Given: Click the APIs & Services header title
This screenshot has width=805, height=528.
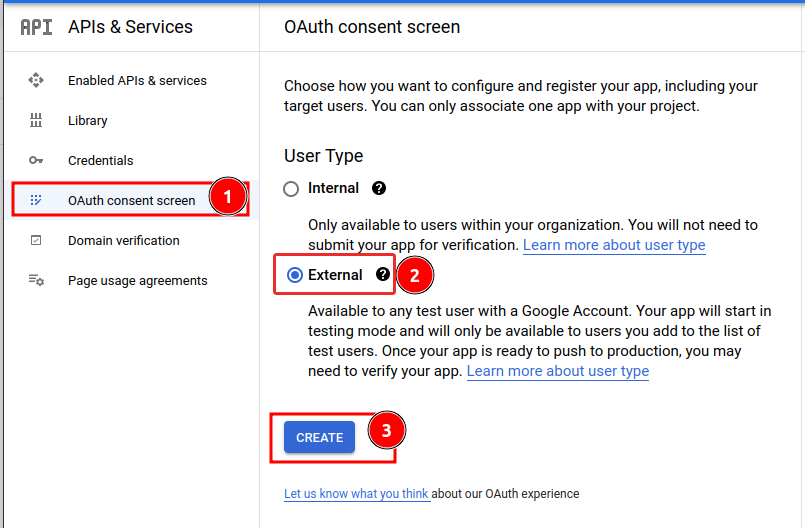Looking at the screenshot, I should pos(130,27).
